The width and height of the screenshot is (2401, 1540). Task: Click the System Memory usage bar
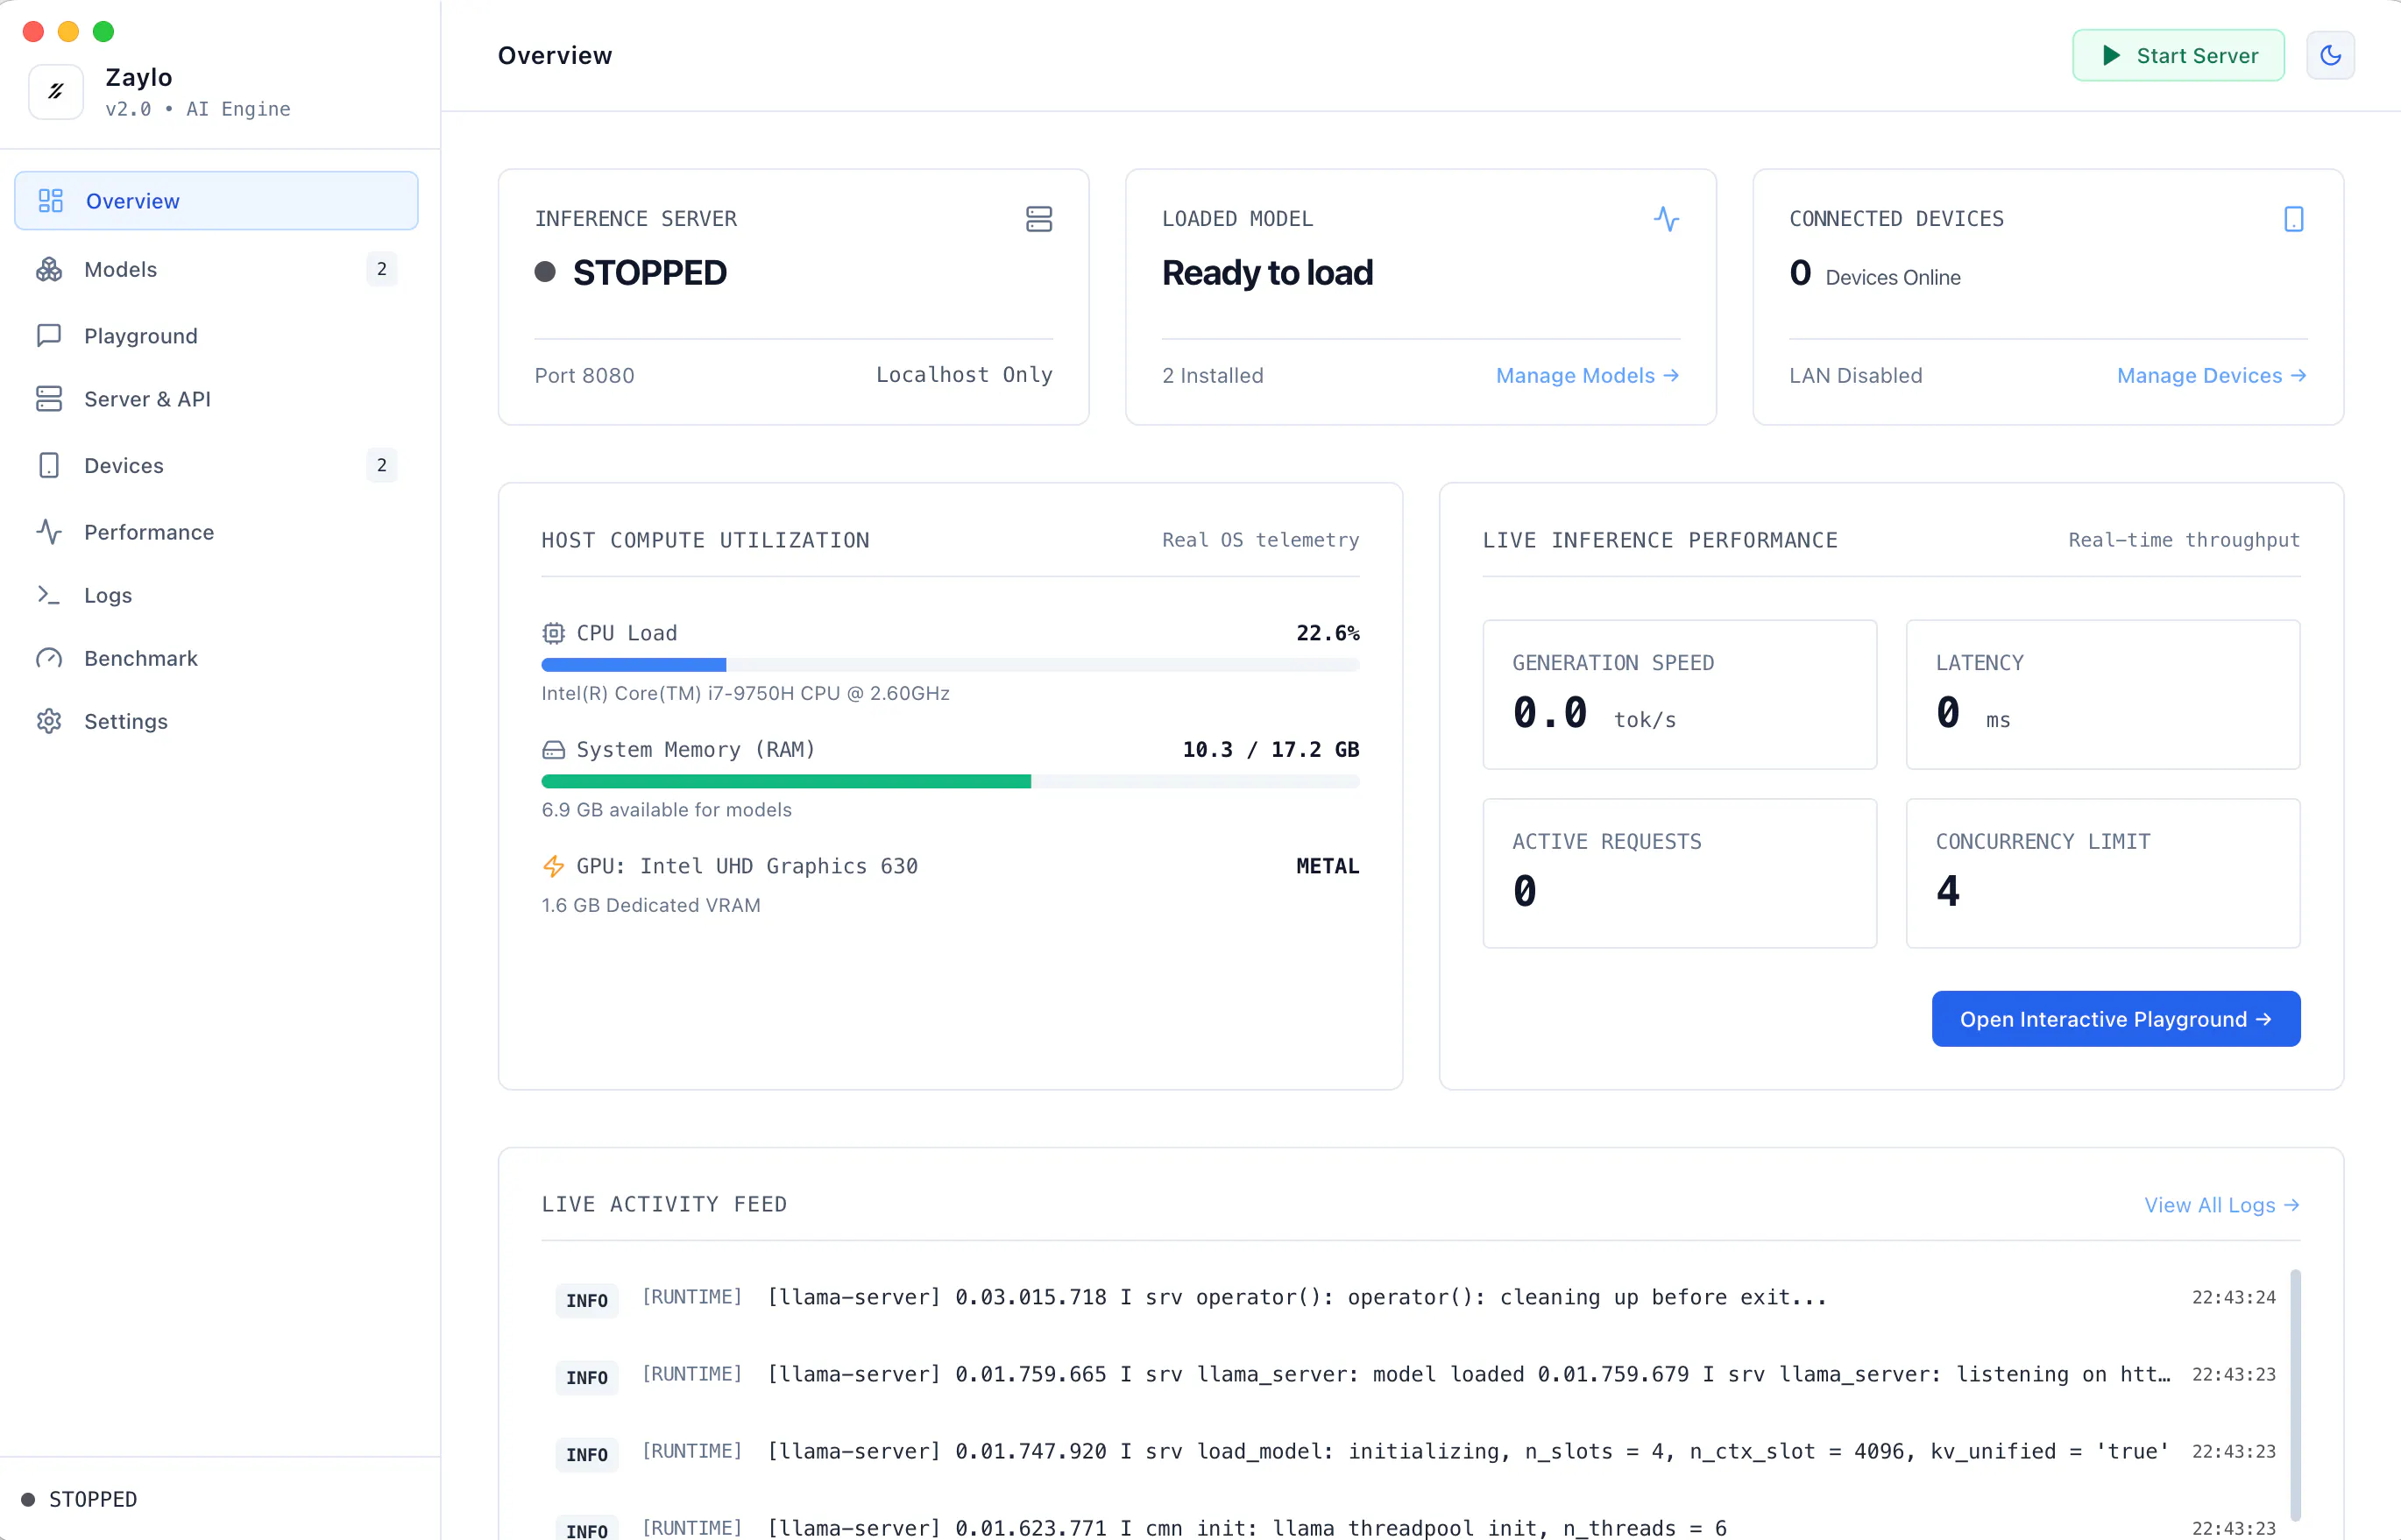click(950, 781)
